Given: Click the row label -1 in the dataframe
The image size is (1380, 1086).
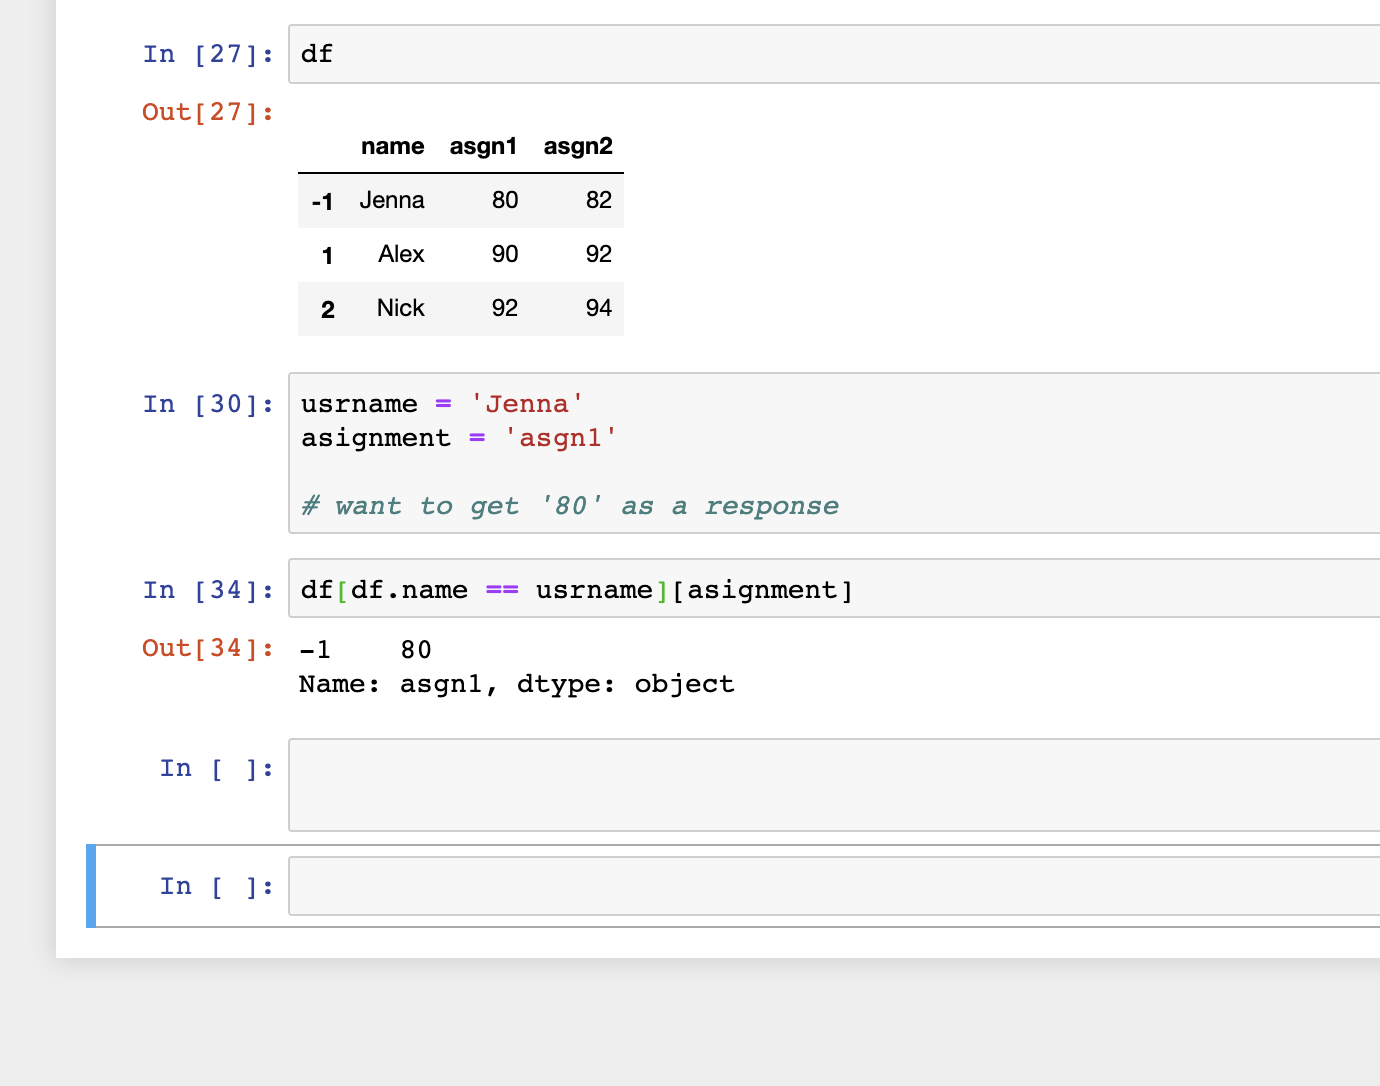Looking at the screenshot, I should (x=322, y=201).
